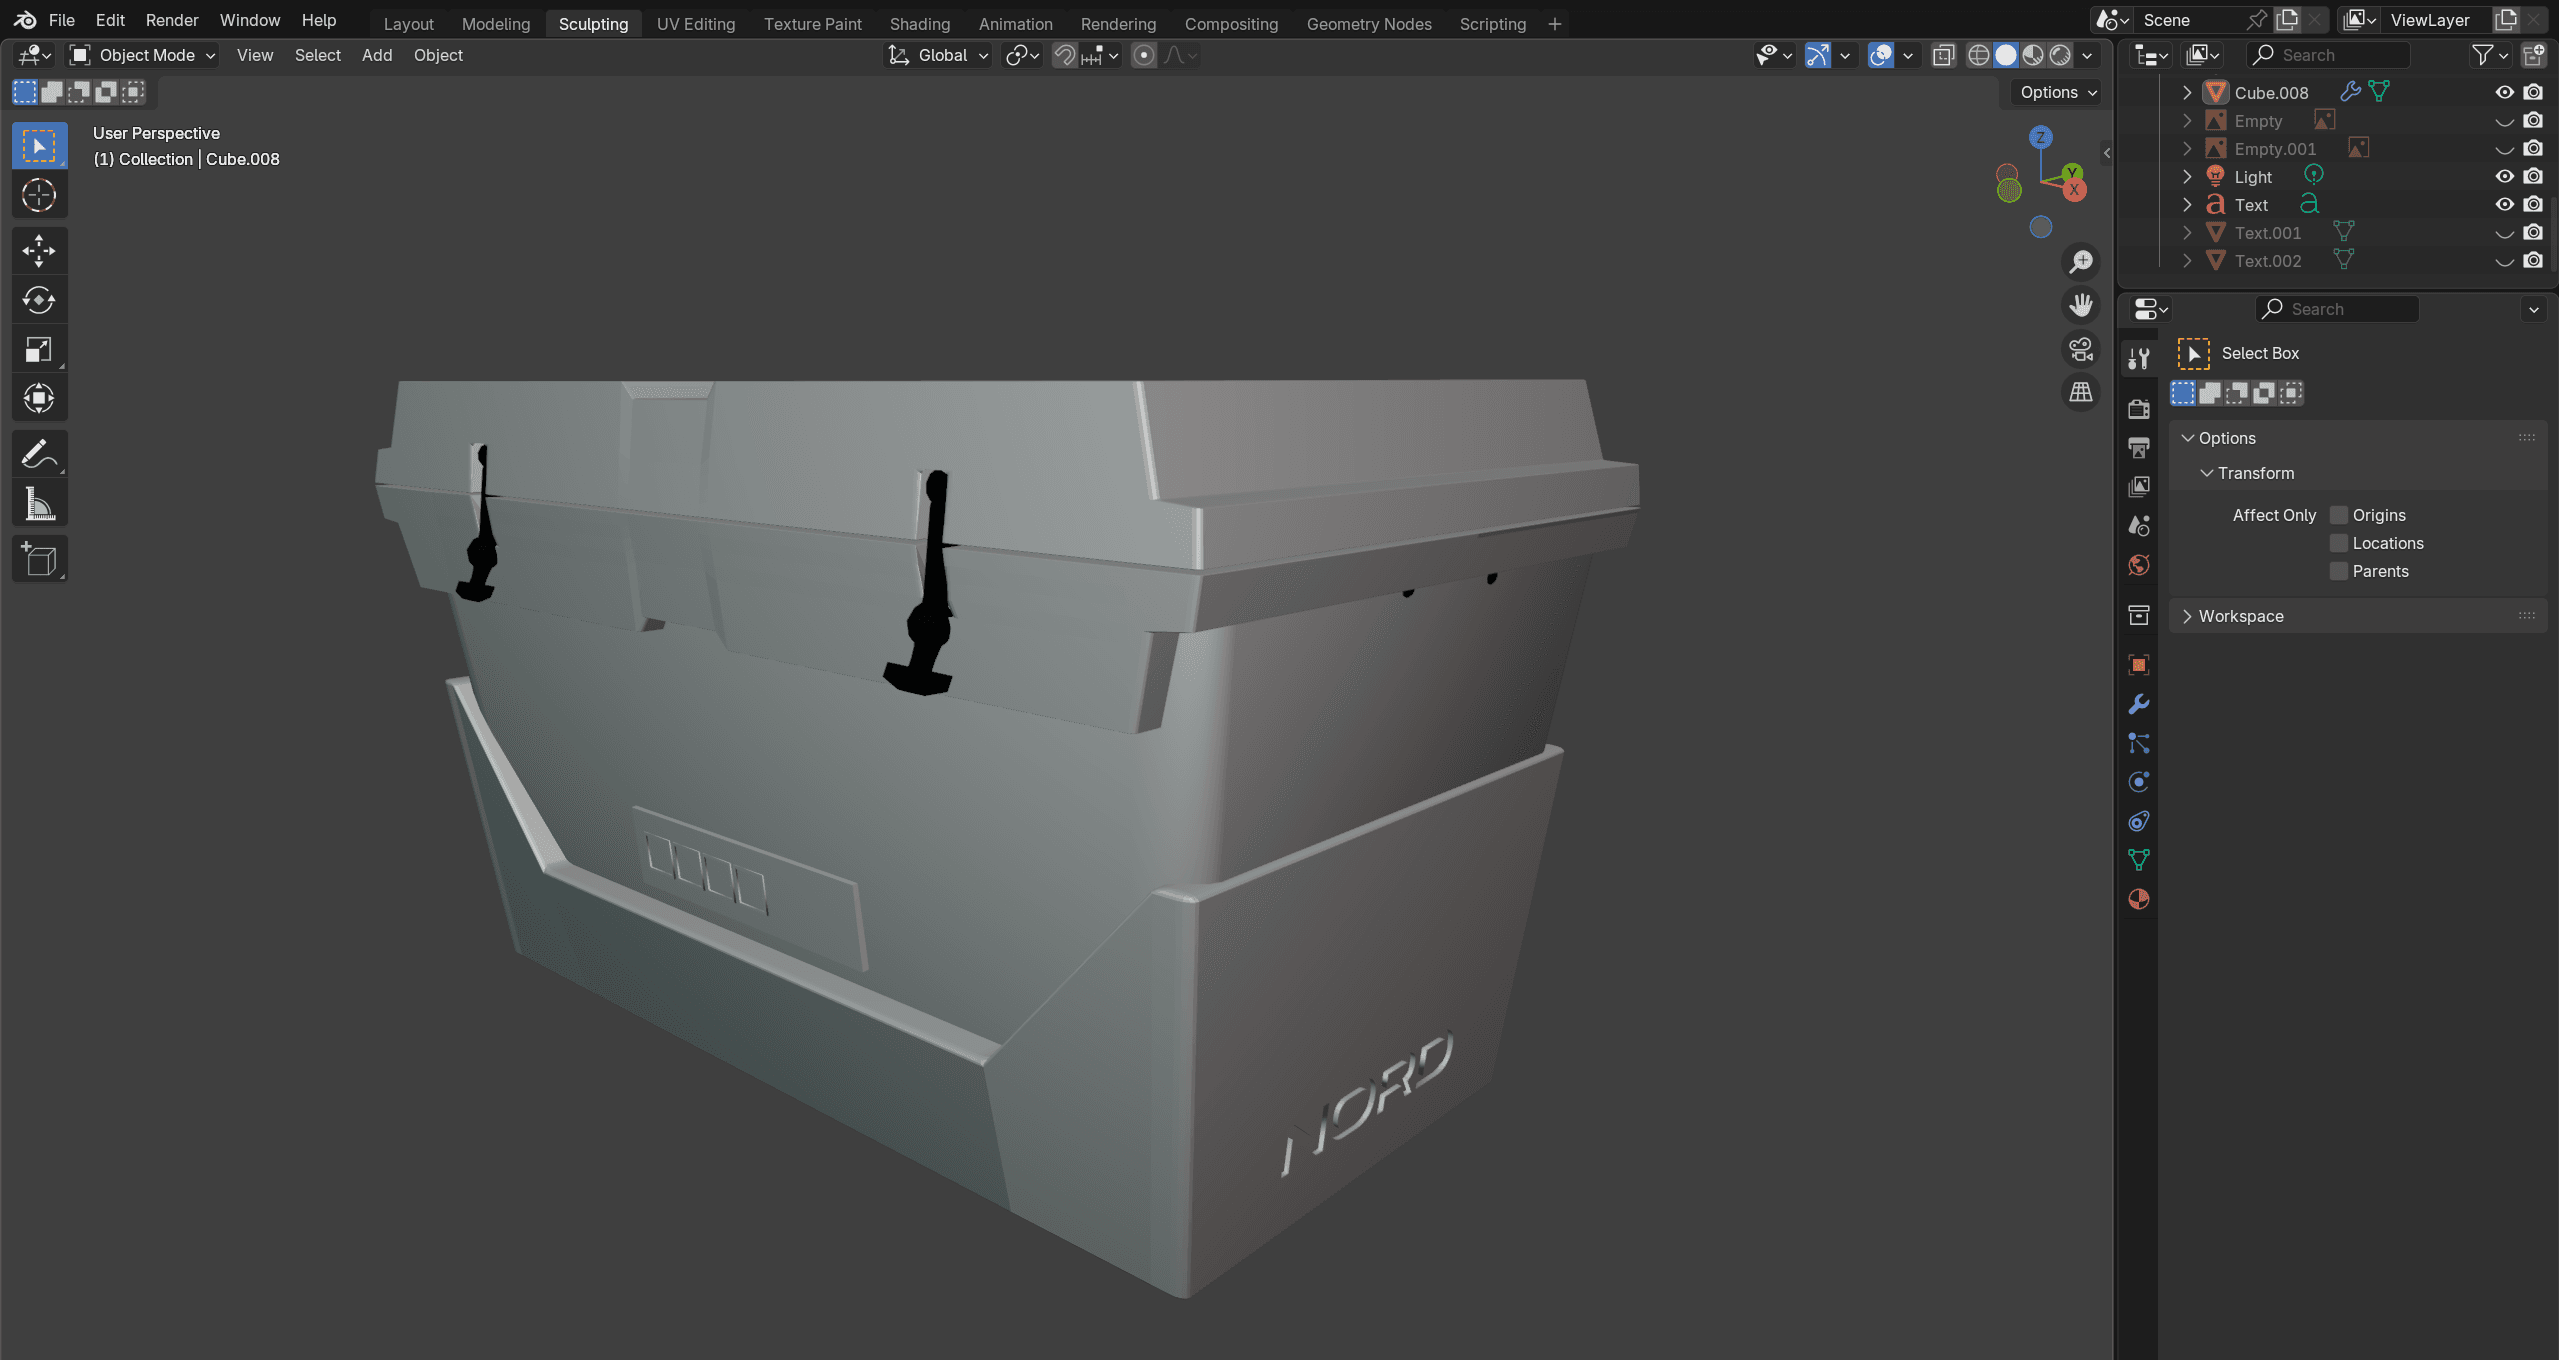
Task: Activate the Move tool
Action: click(39, 250)
